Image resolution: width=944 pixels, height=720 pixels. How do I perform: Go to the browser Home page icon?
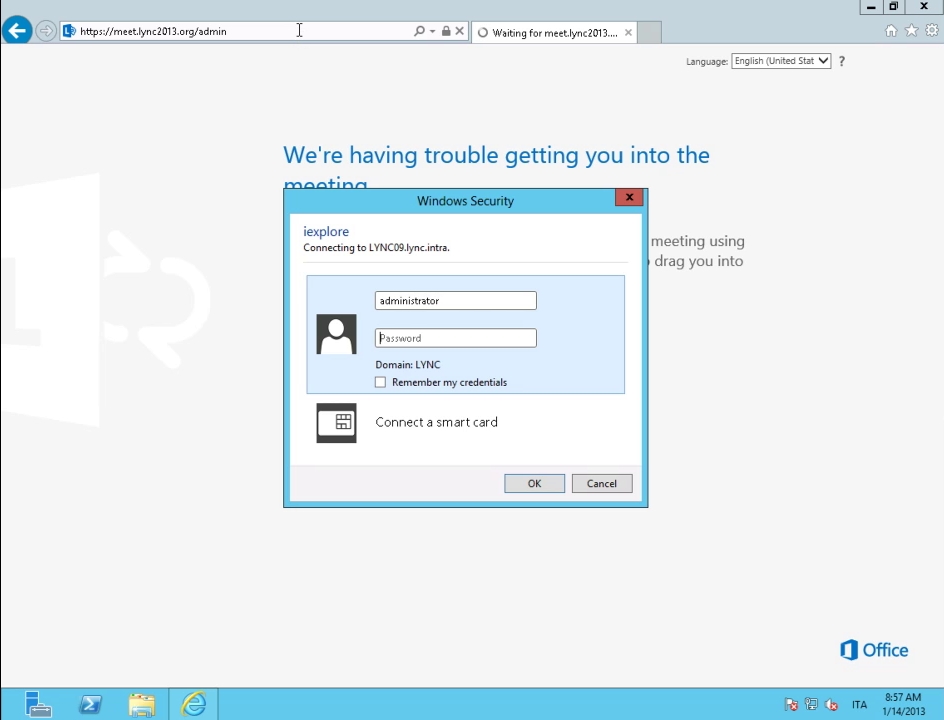[x=891, y=30]
